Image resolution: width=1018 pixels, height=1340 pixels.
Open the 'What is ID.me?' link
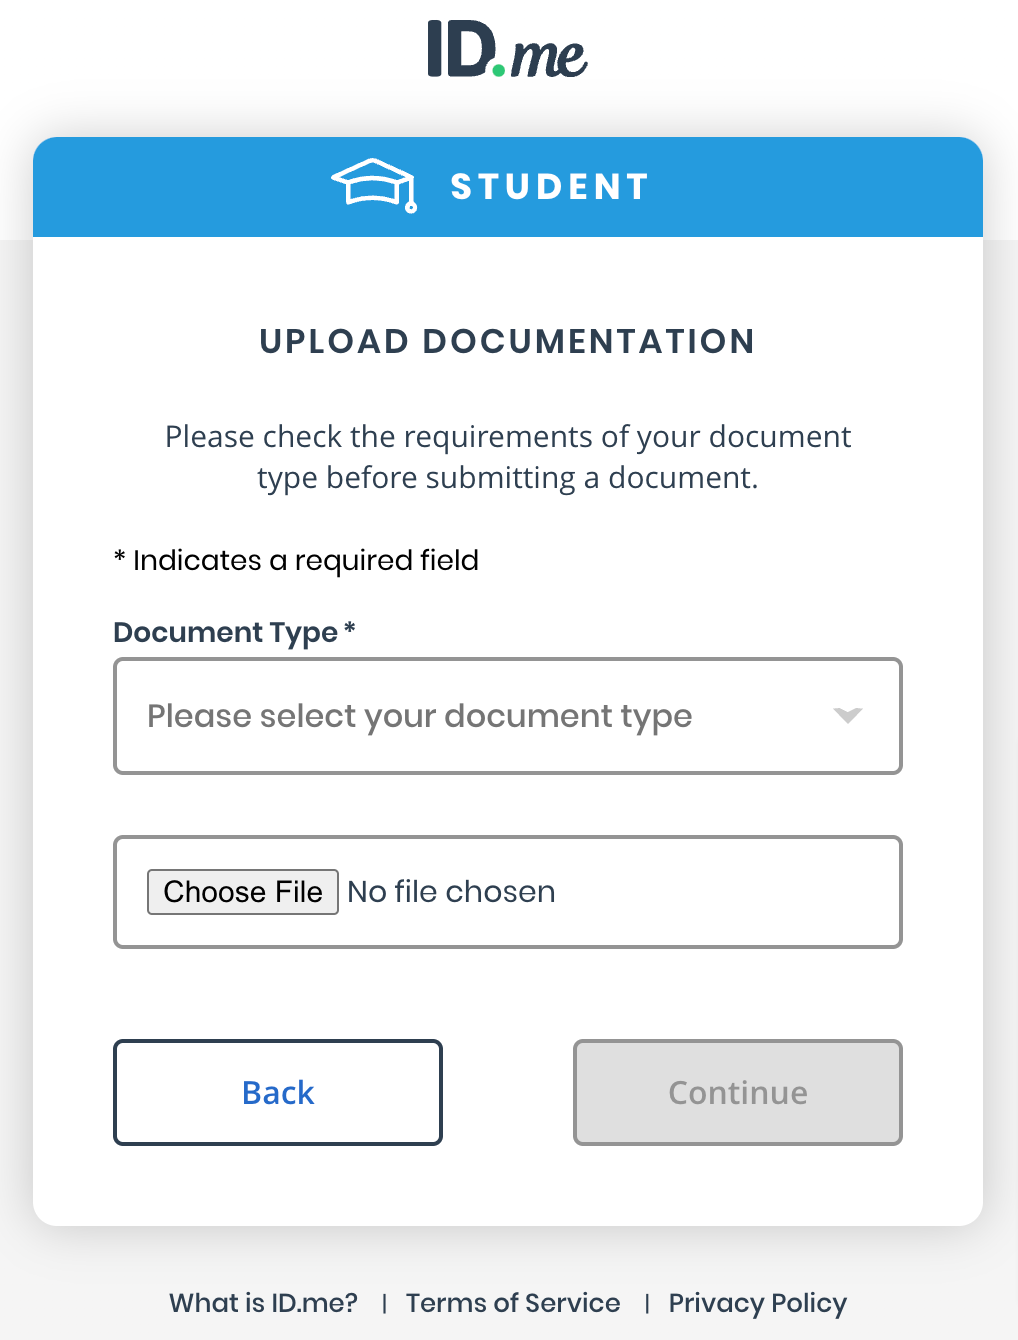point(262,1303)
